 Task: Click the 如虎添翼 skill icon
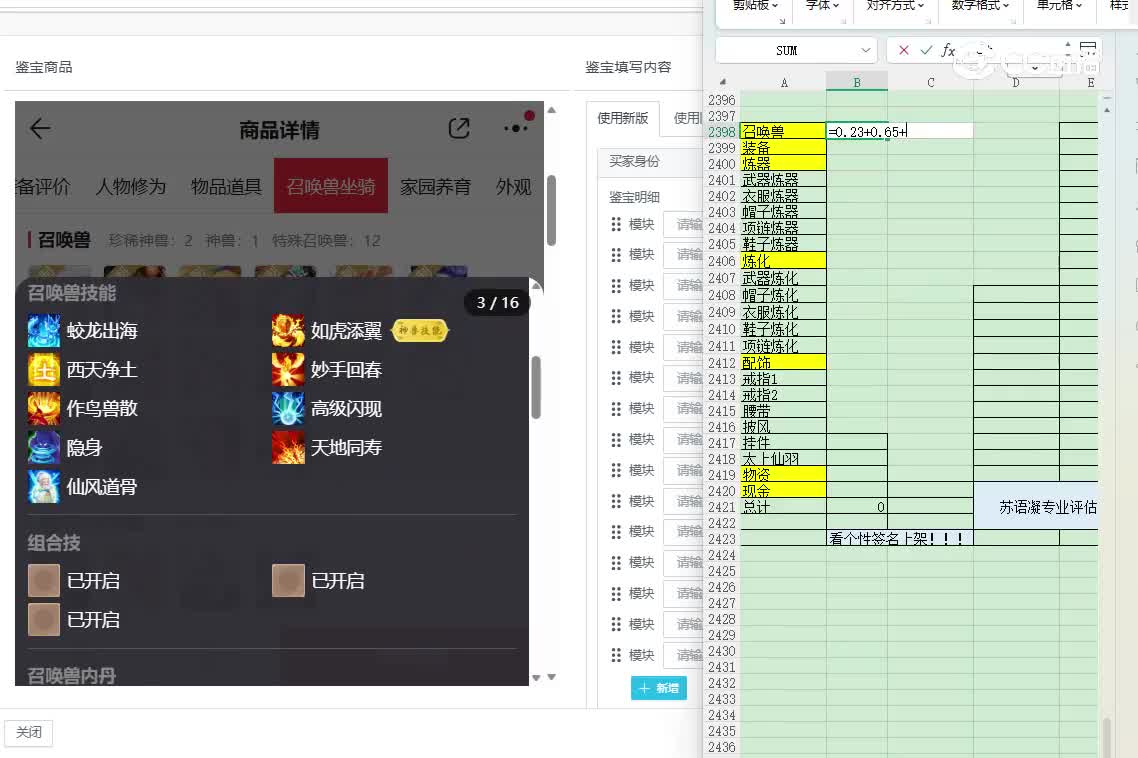(288, 331)
